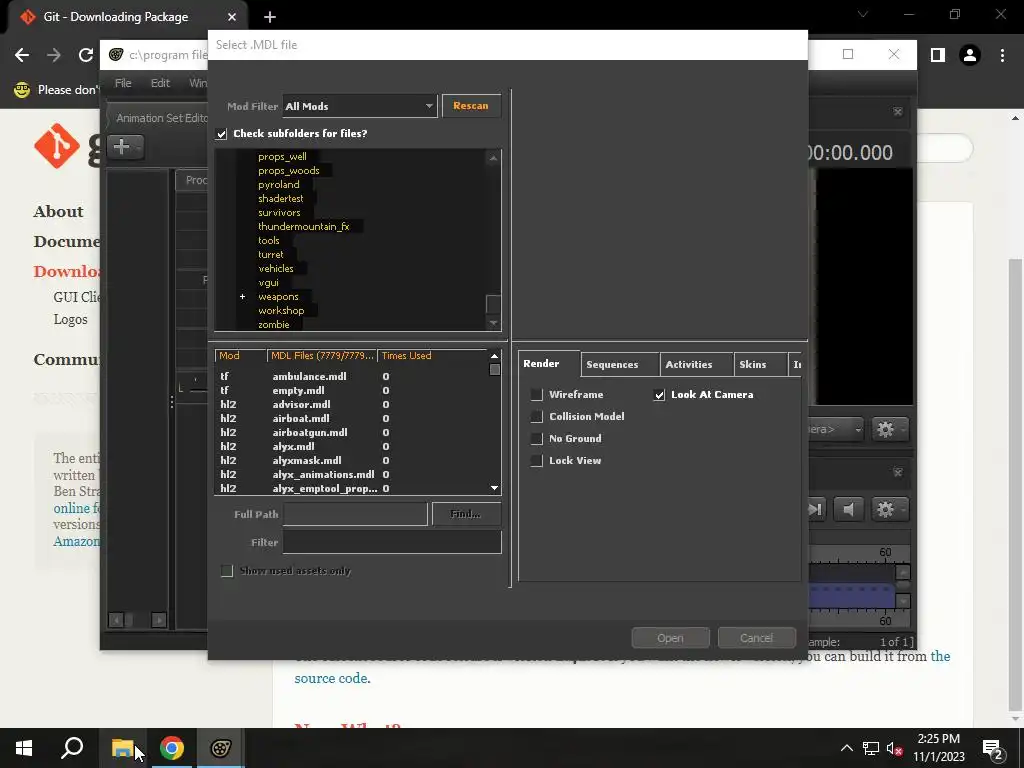Enable No Ground checkbox

[537, 439]
